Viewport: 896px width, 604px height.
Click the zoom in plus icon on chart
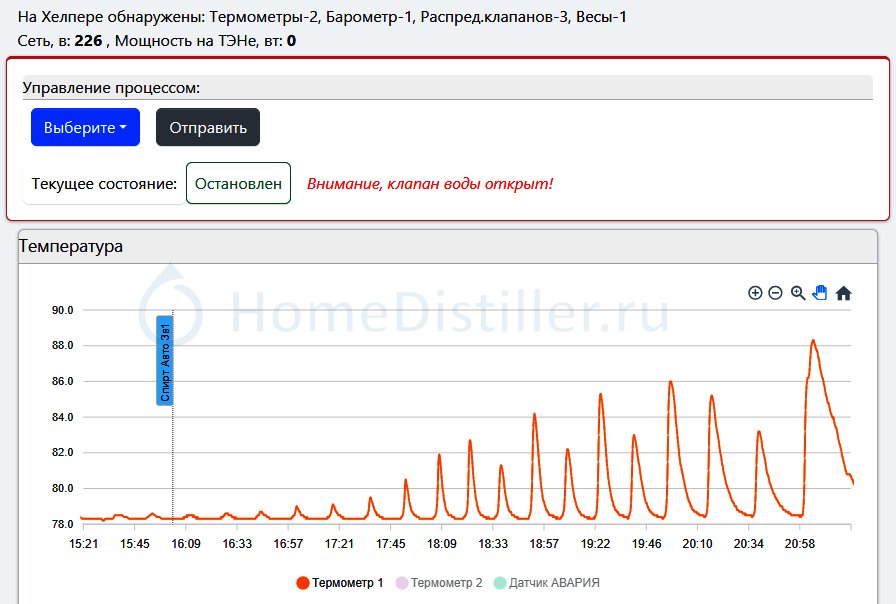(755, 293)
